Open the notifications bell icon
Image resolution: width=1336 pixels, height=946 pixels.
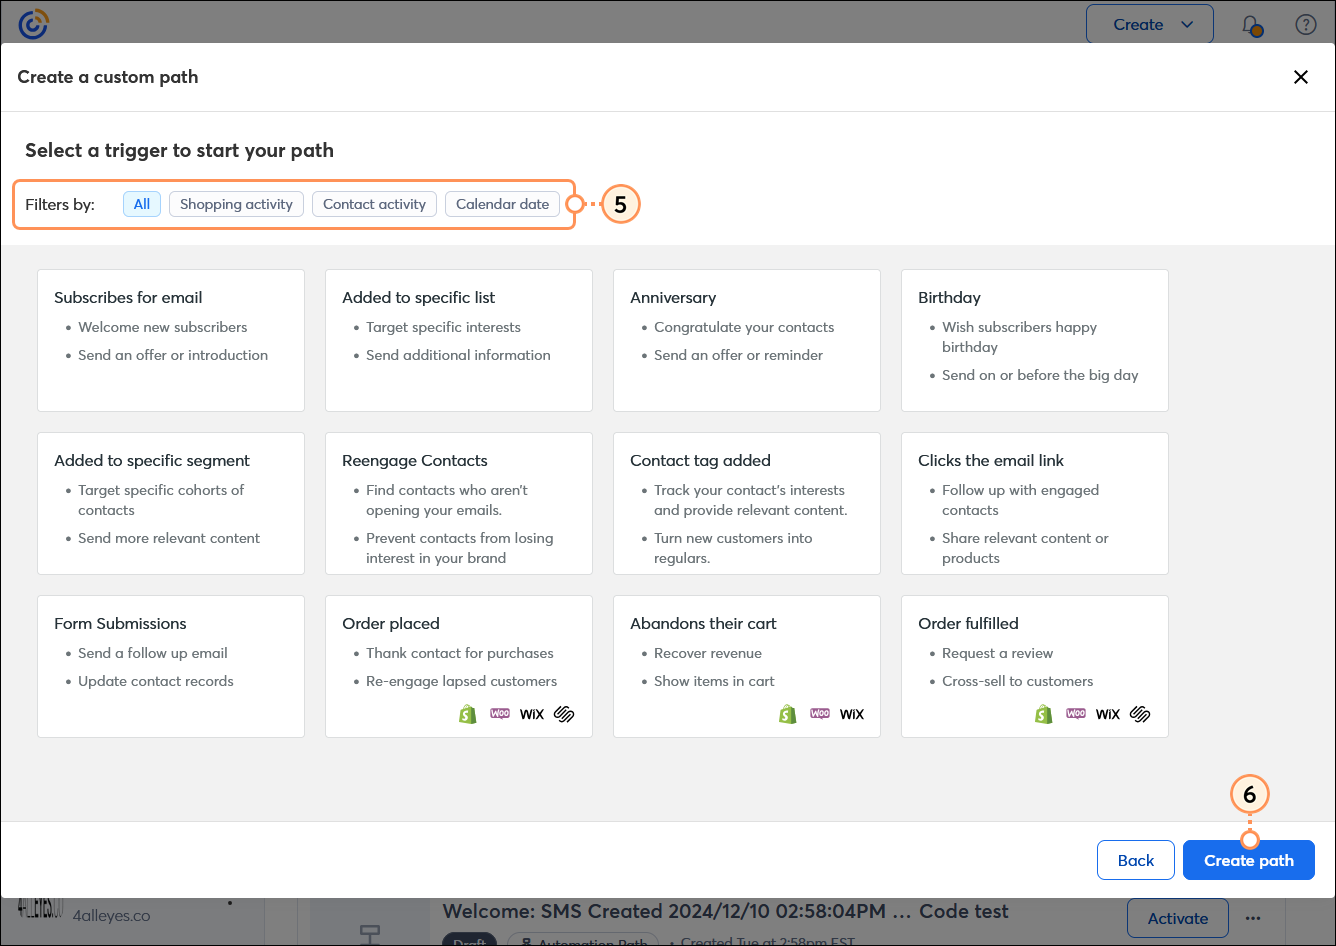pyautogui.click(x=1252, y=25)
